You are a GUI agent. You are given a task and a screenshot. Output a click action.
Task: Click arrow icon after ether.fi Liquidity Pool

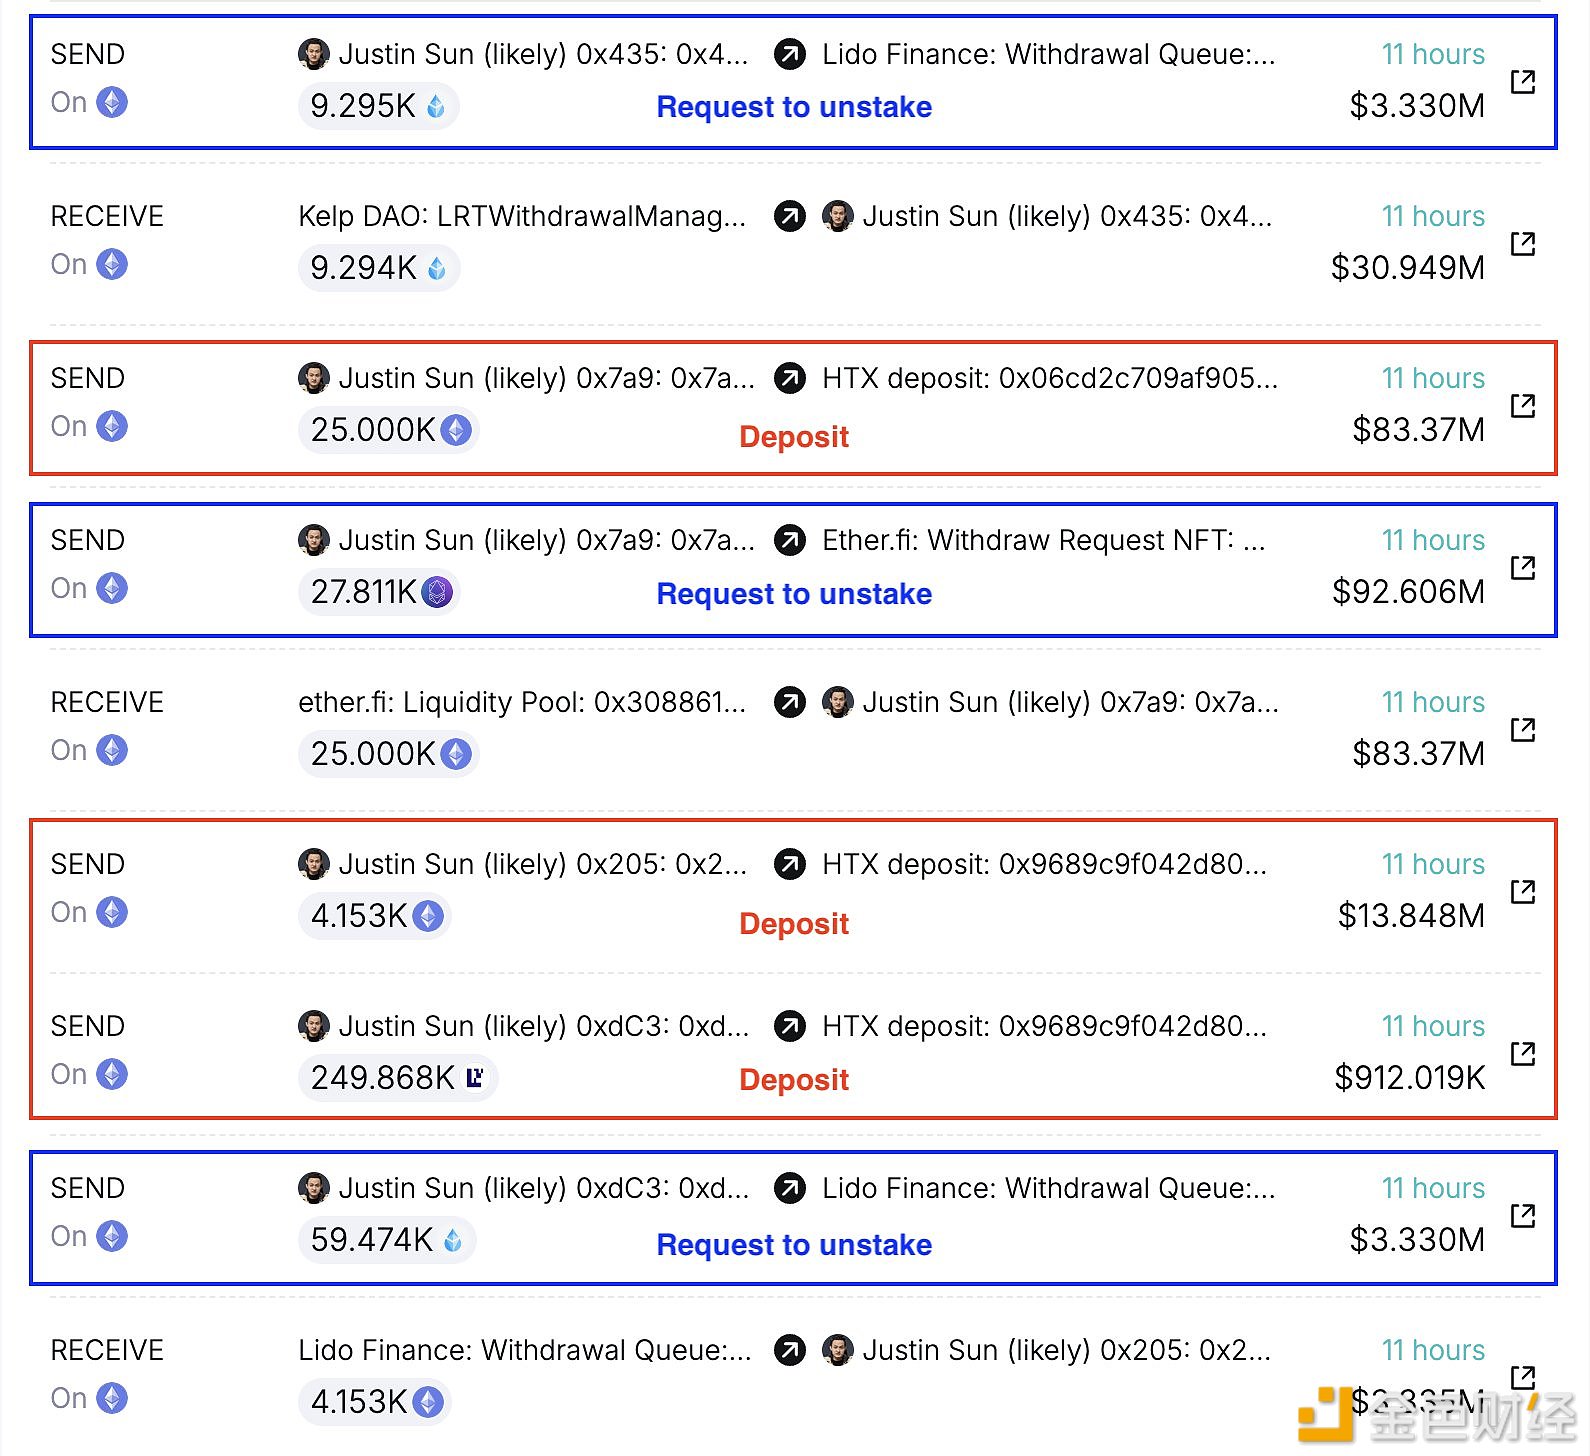pos(790,702)
